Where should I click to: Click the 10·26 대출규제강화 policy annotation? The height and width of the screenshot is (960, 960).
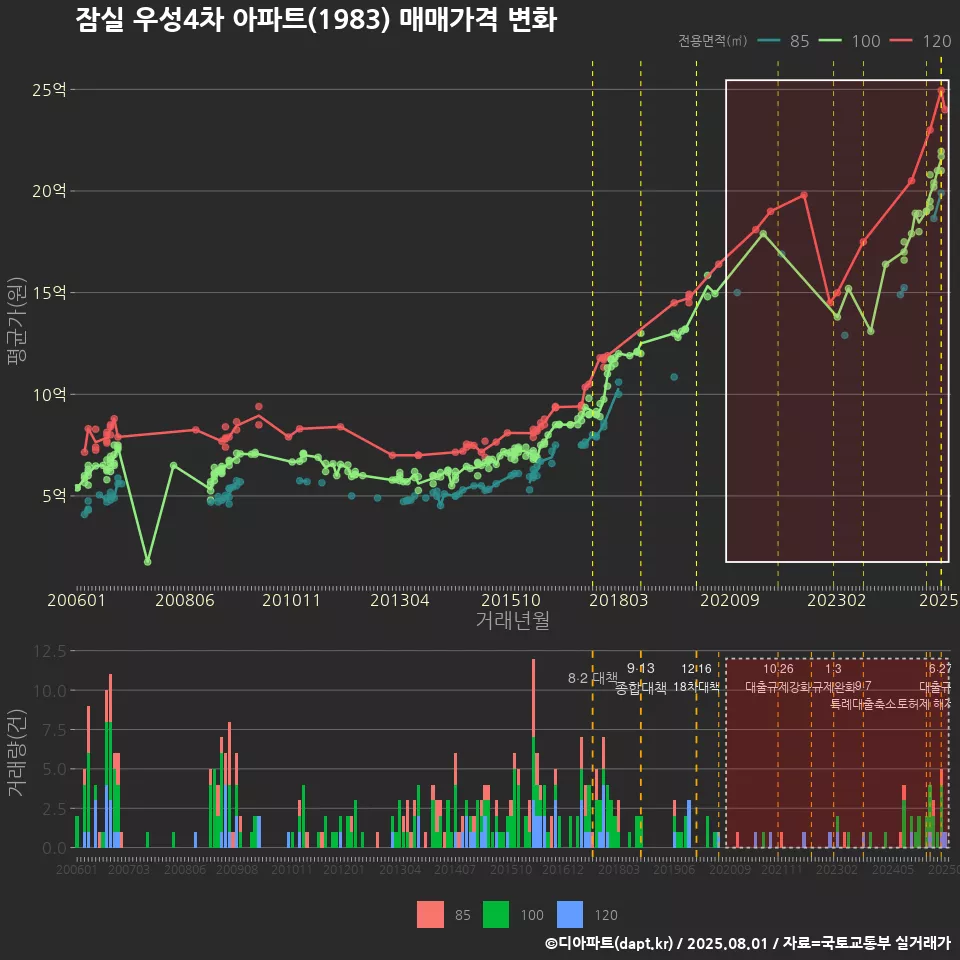778,678
